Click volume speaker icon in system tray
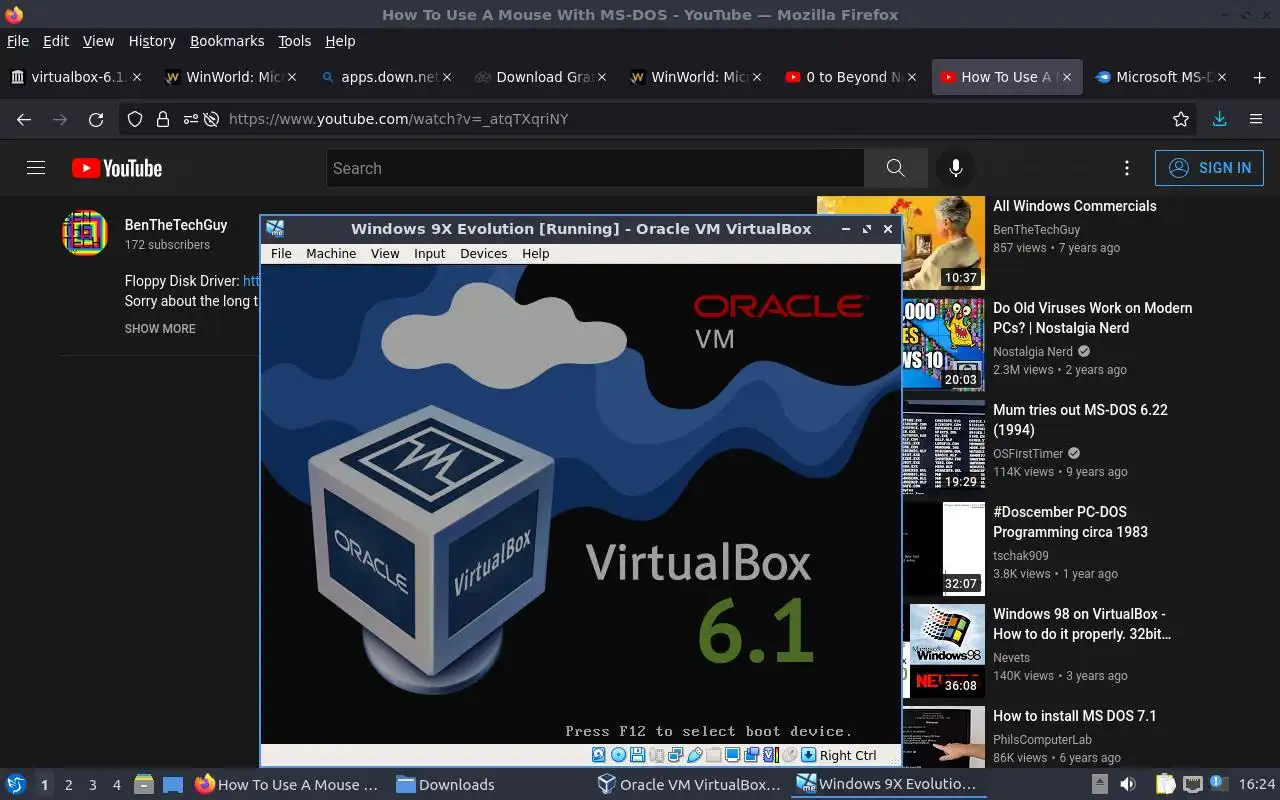The image size is (1280, 800). 1127,784
